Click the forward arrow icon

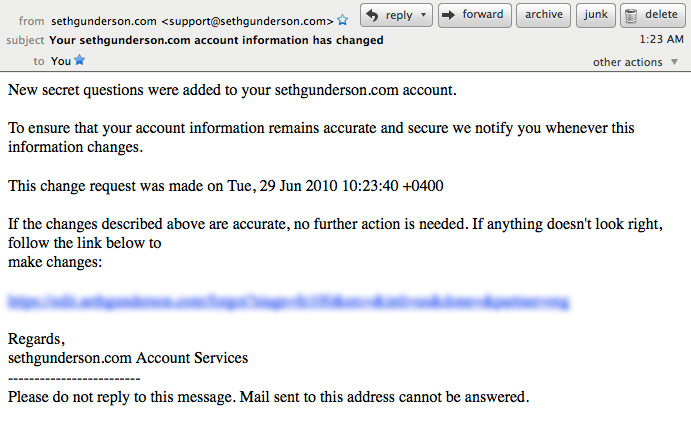click(x=449, y=15)
